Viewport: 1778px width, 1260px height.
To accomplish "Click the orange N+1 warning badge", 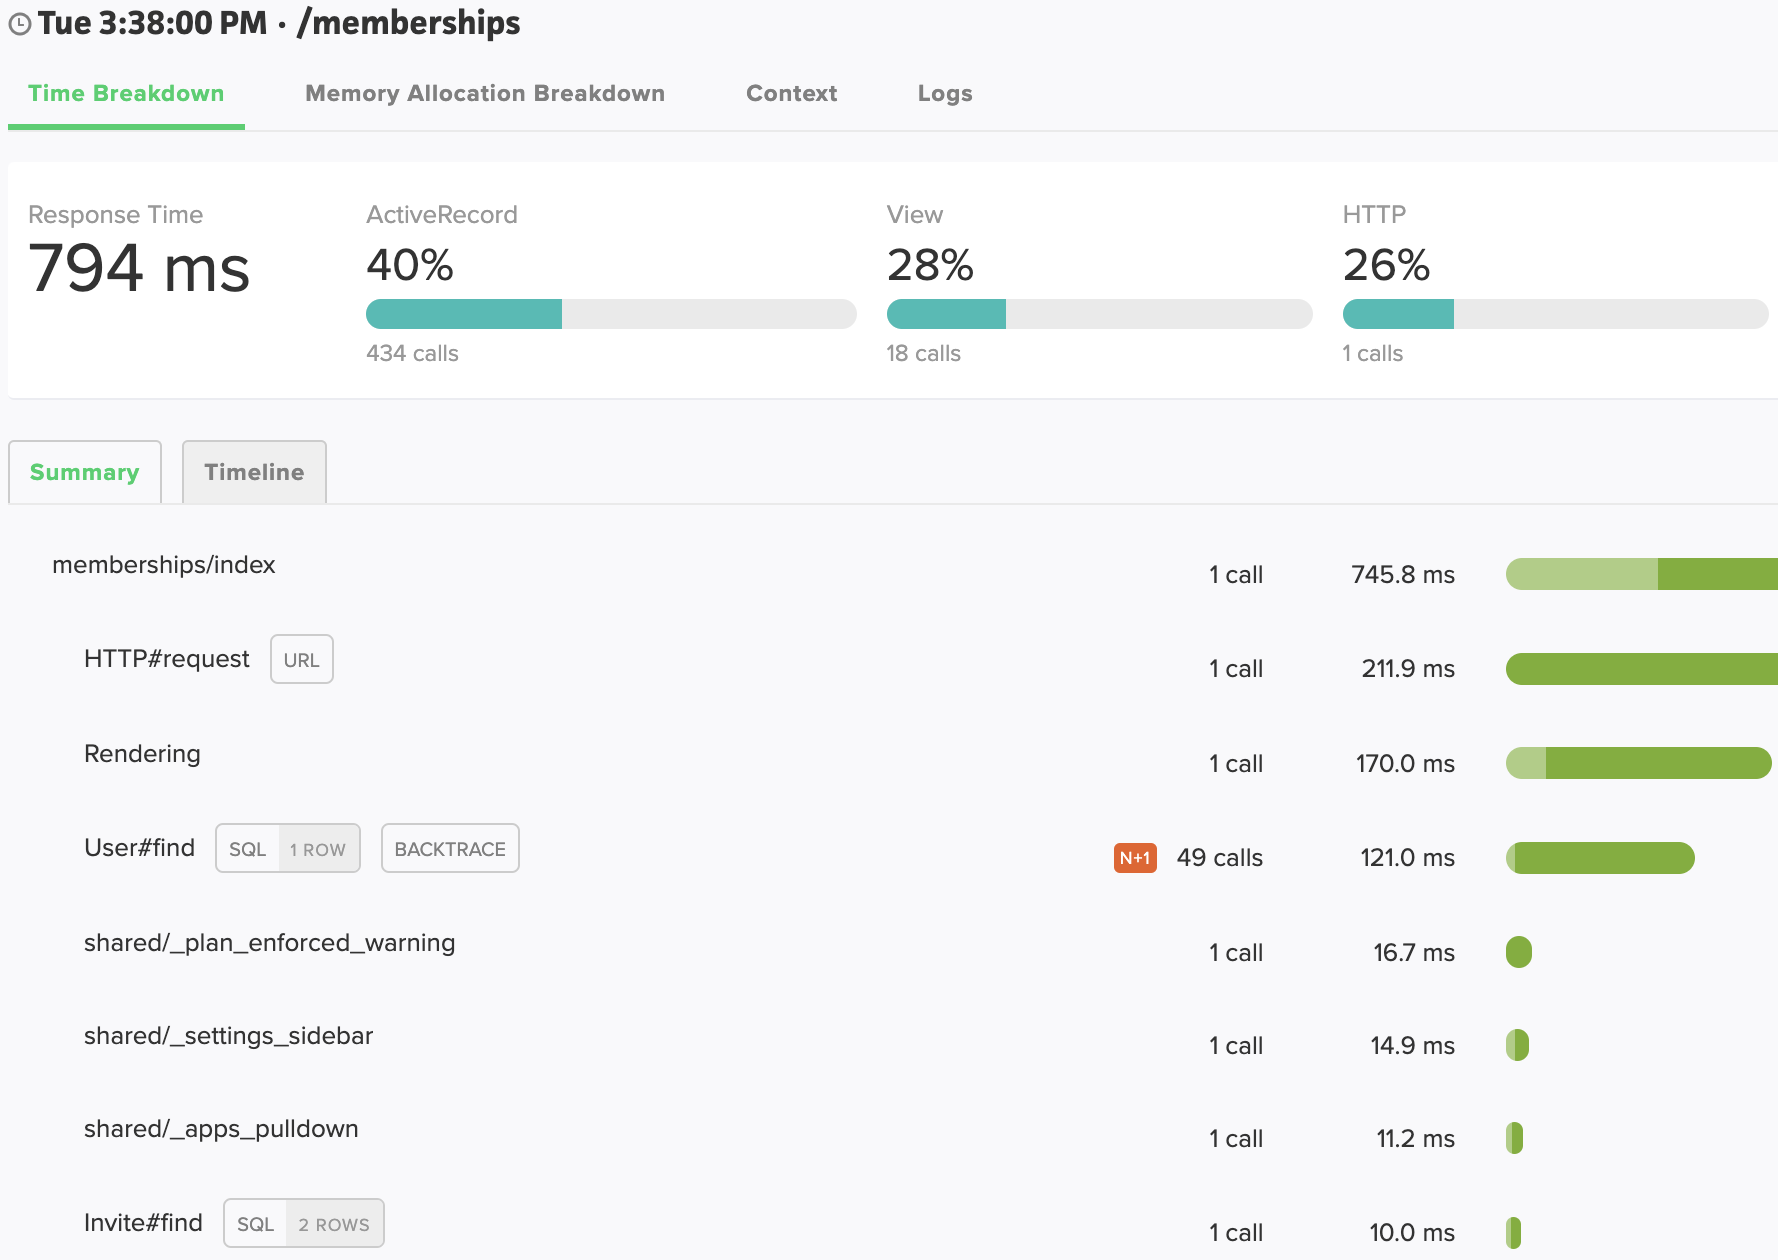I will tap(1135, 858).
